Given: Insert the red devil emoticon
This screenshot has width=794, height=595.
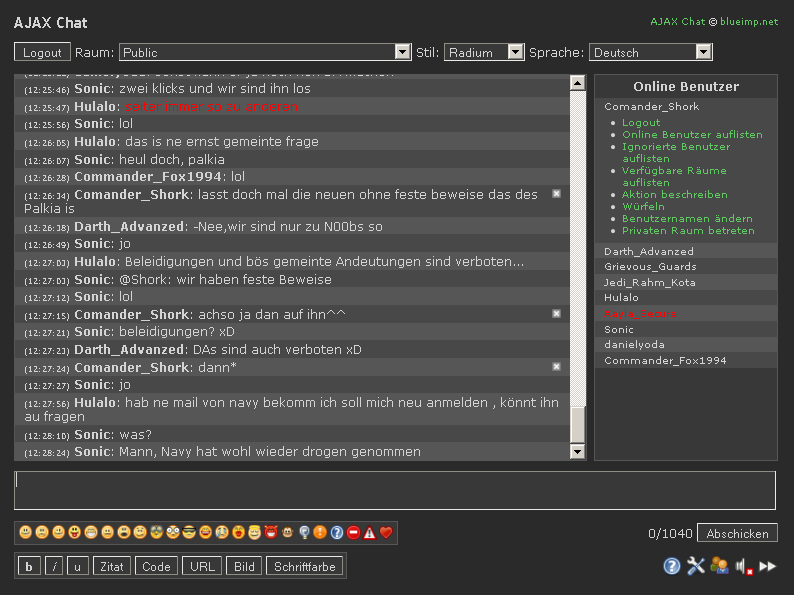Looking at the screenshot, I should tap(271, 532).
